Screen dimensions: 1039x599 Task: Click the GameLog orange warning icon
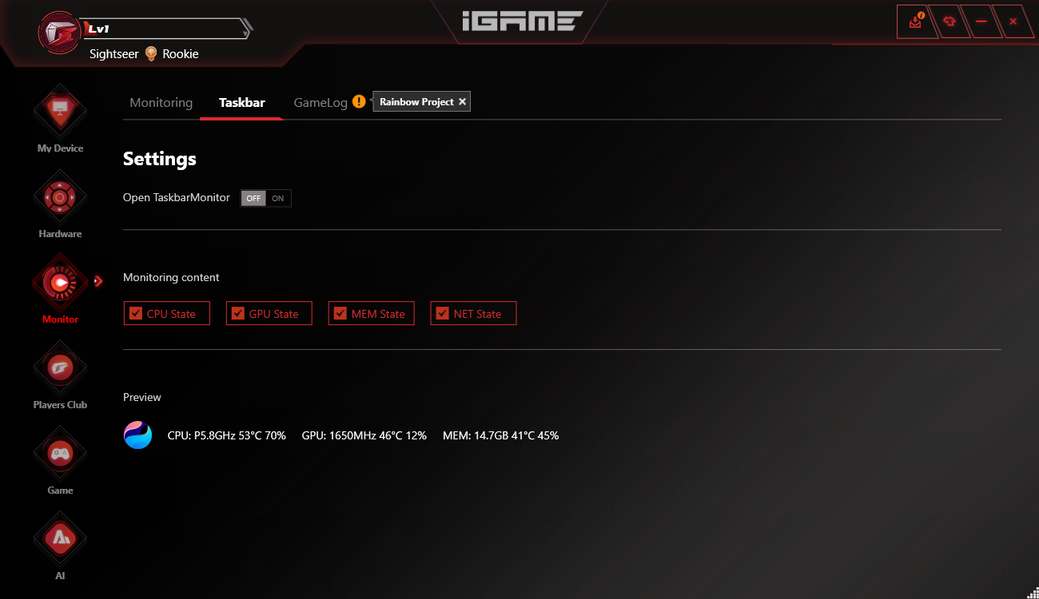[358, 101]
